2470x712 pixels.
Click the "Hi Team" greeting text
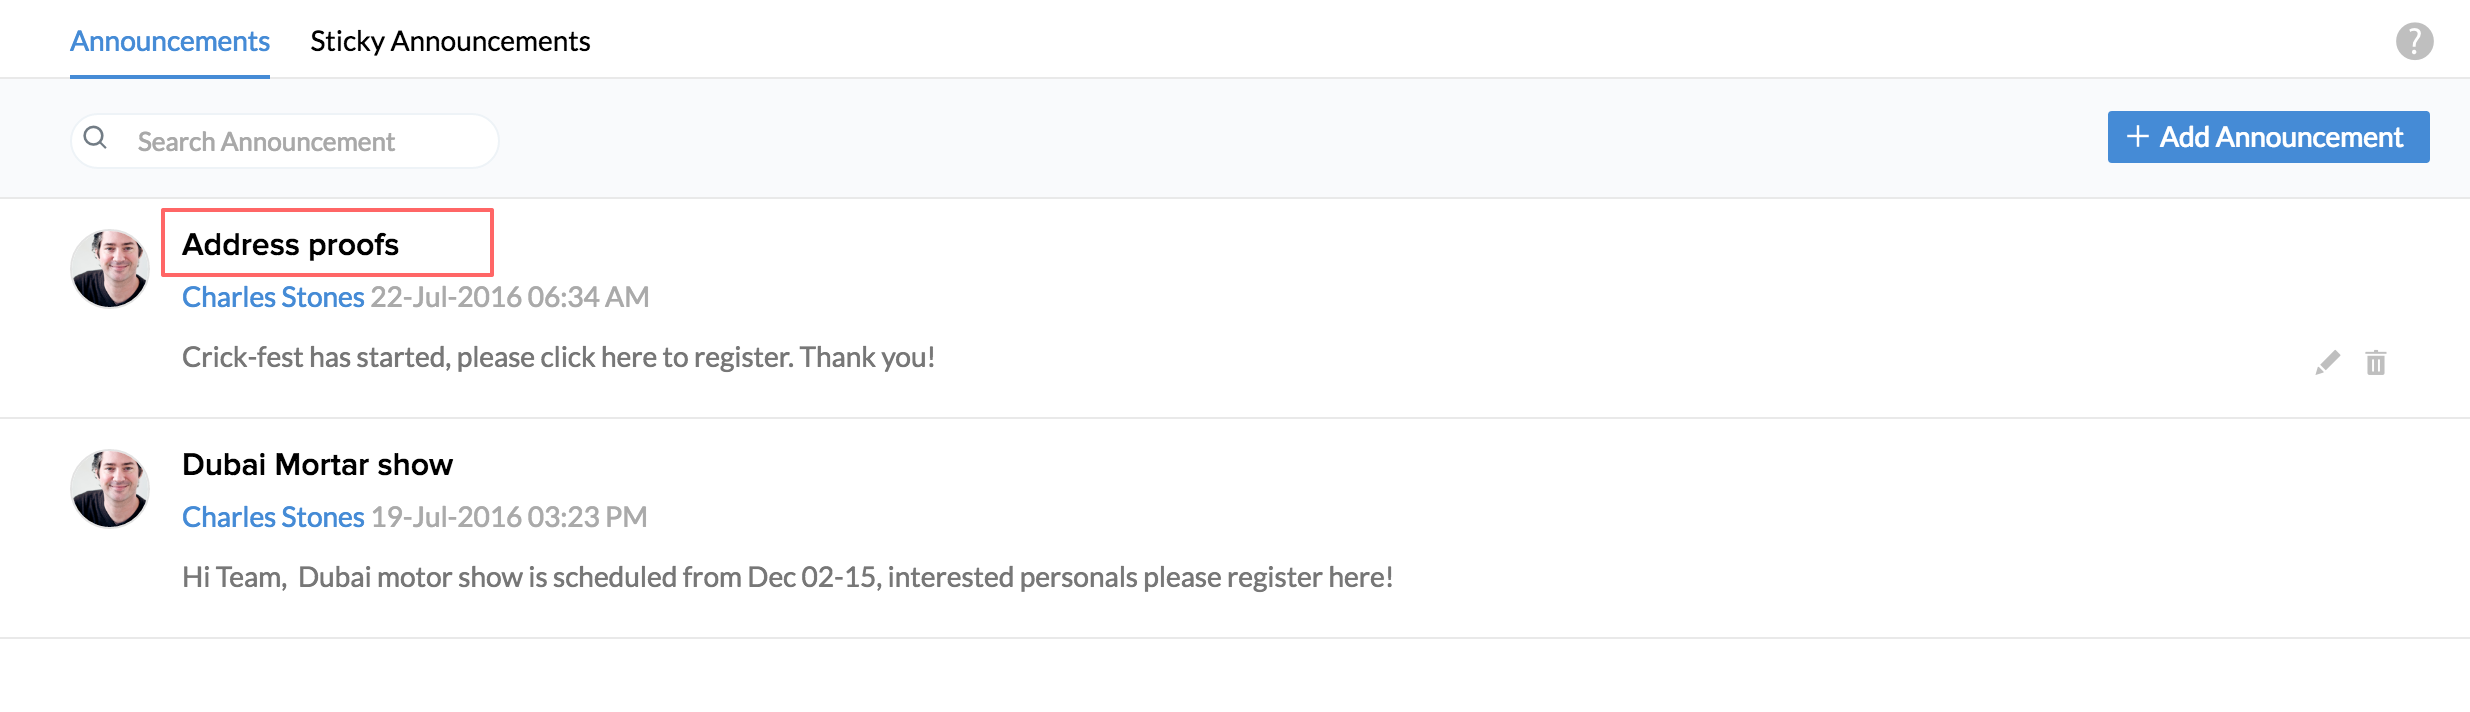point(232,577)
